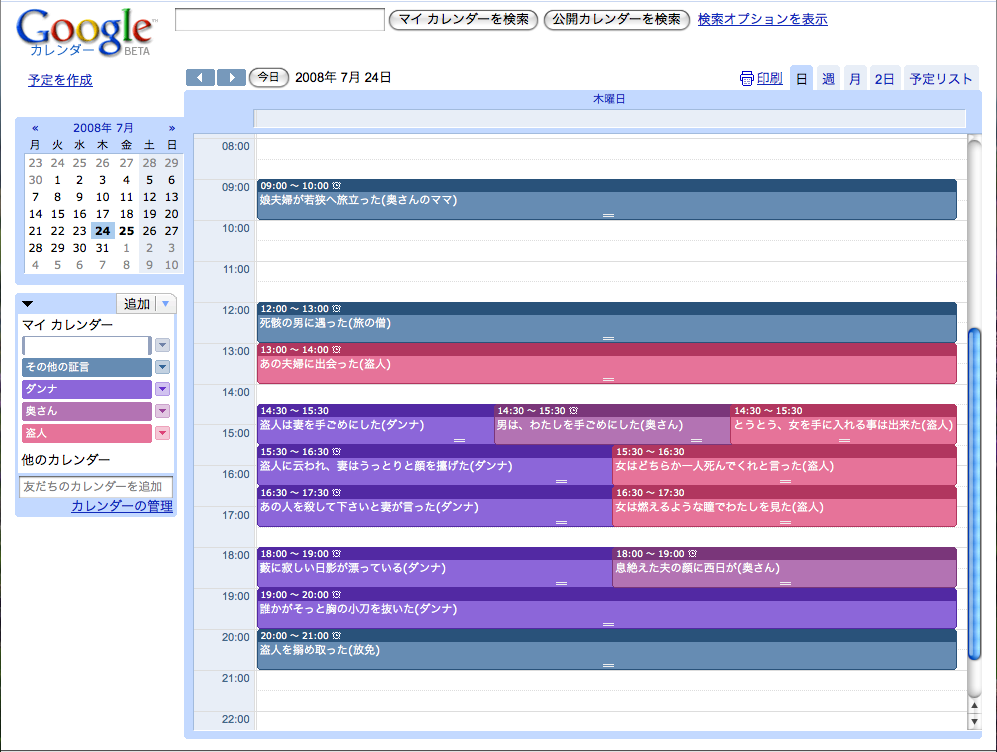Open event 盗人は妻を手ごめにした(ダンナ)

coord(376,425)
